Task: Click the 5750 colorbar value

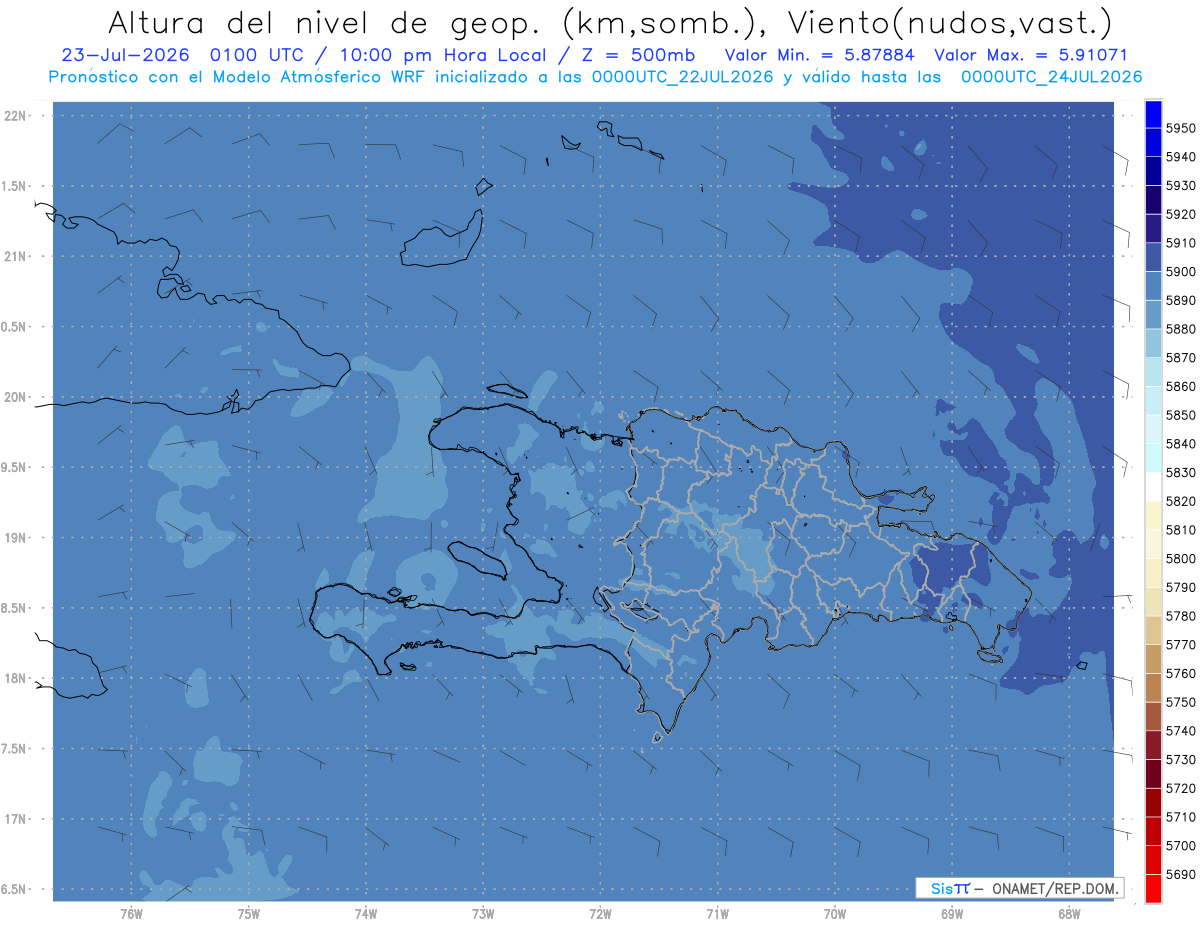Action: click(x=1180, y=702)
